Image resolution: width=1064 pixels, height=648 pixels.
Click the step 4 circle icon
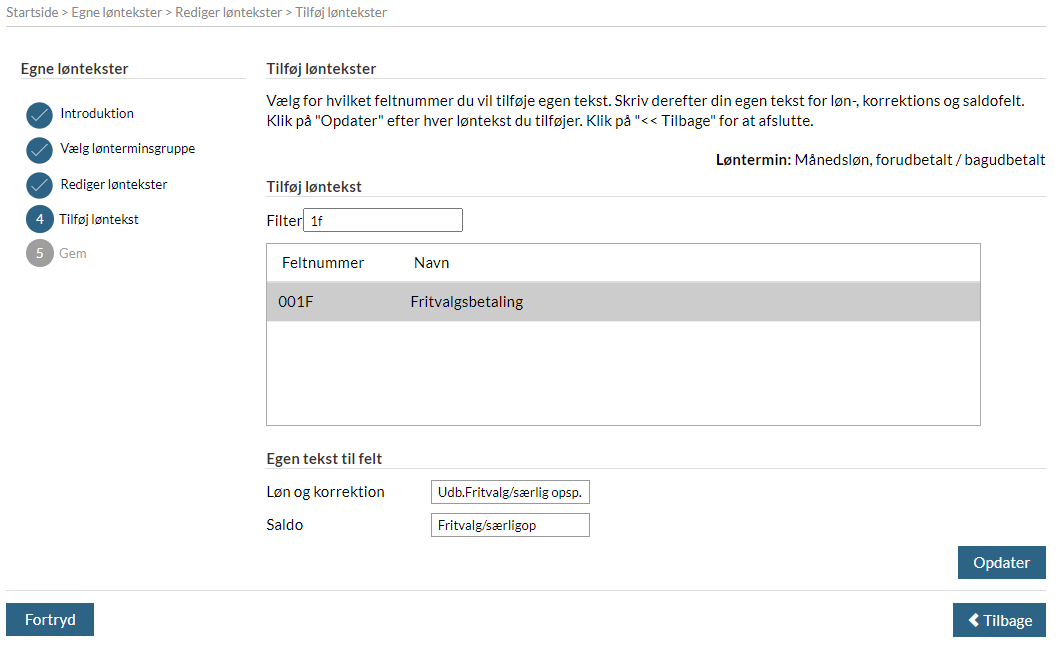(x=39, y=219)
